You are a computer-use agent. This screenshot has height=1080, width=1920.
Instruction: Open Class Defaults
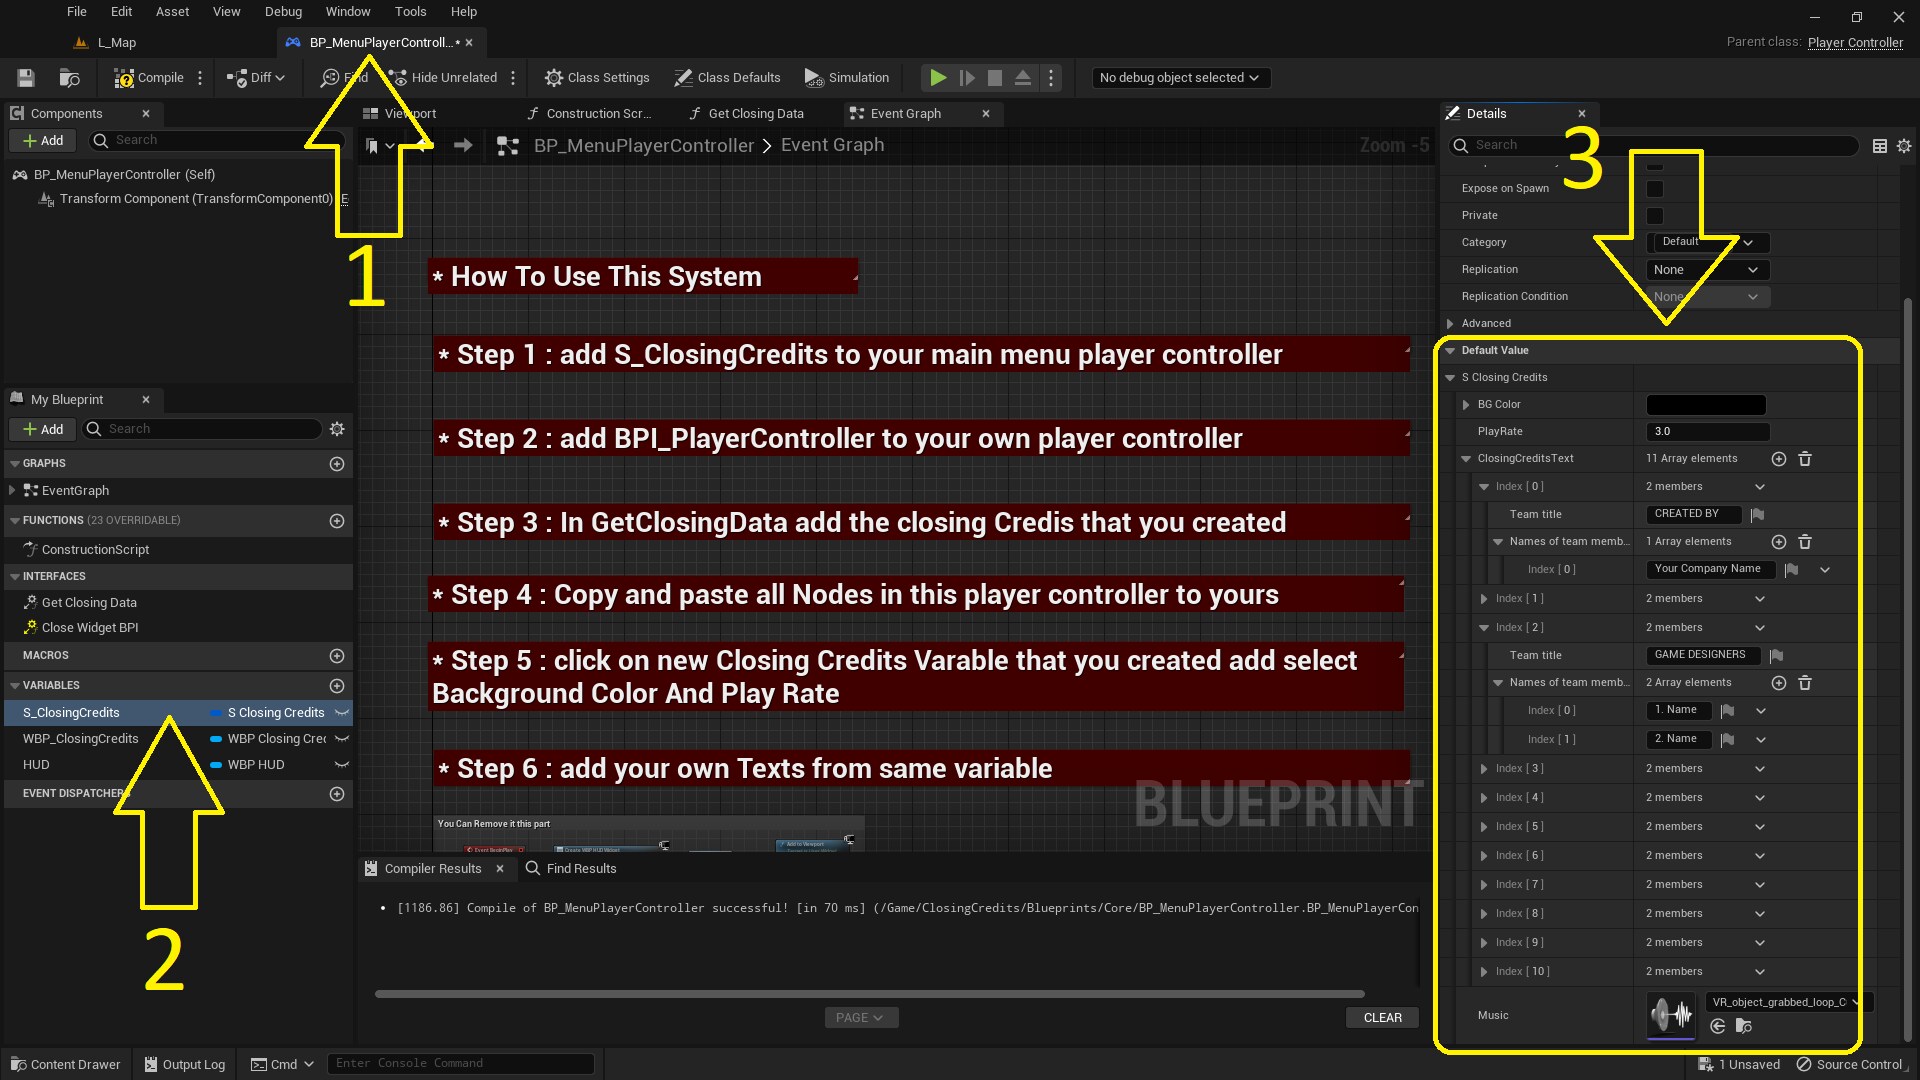728,77
